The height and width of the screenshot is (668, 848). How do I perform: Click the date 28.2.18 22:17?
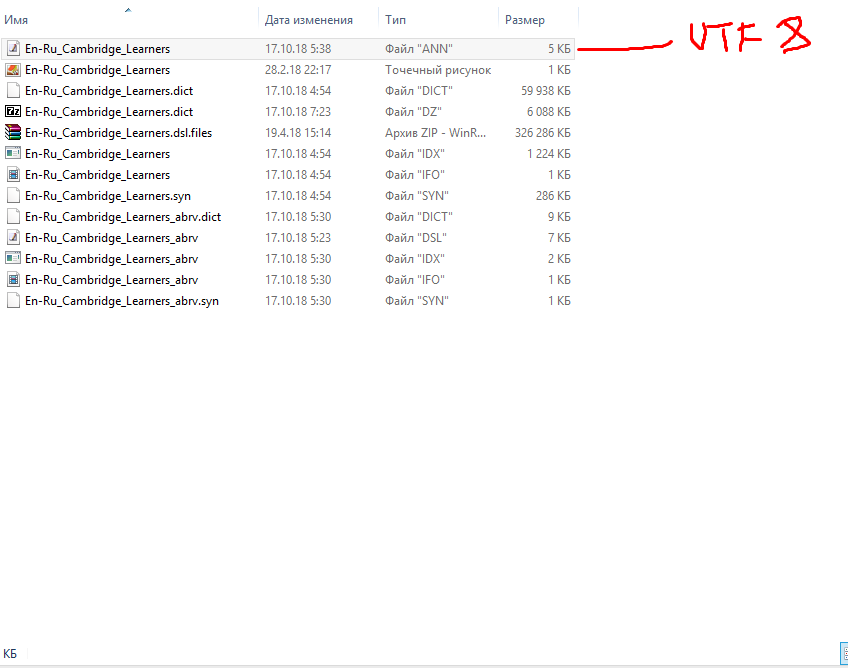click(298, 70)
